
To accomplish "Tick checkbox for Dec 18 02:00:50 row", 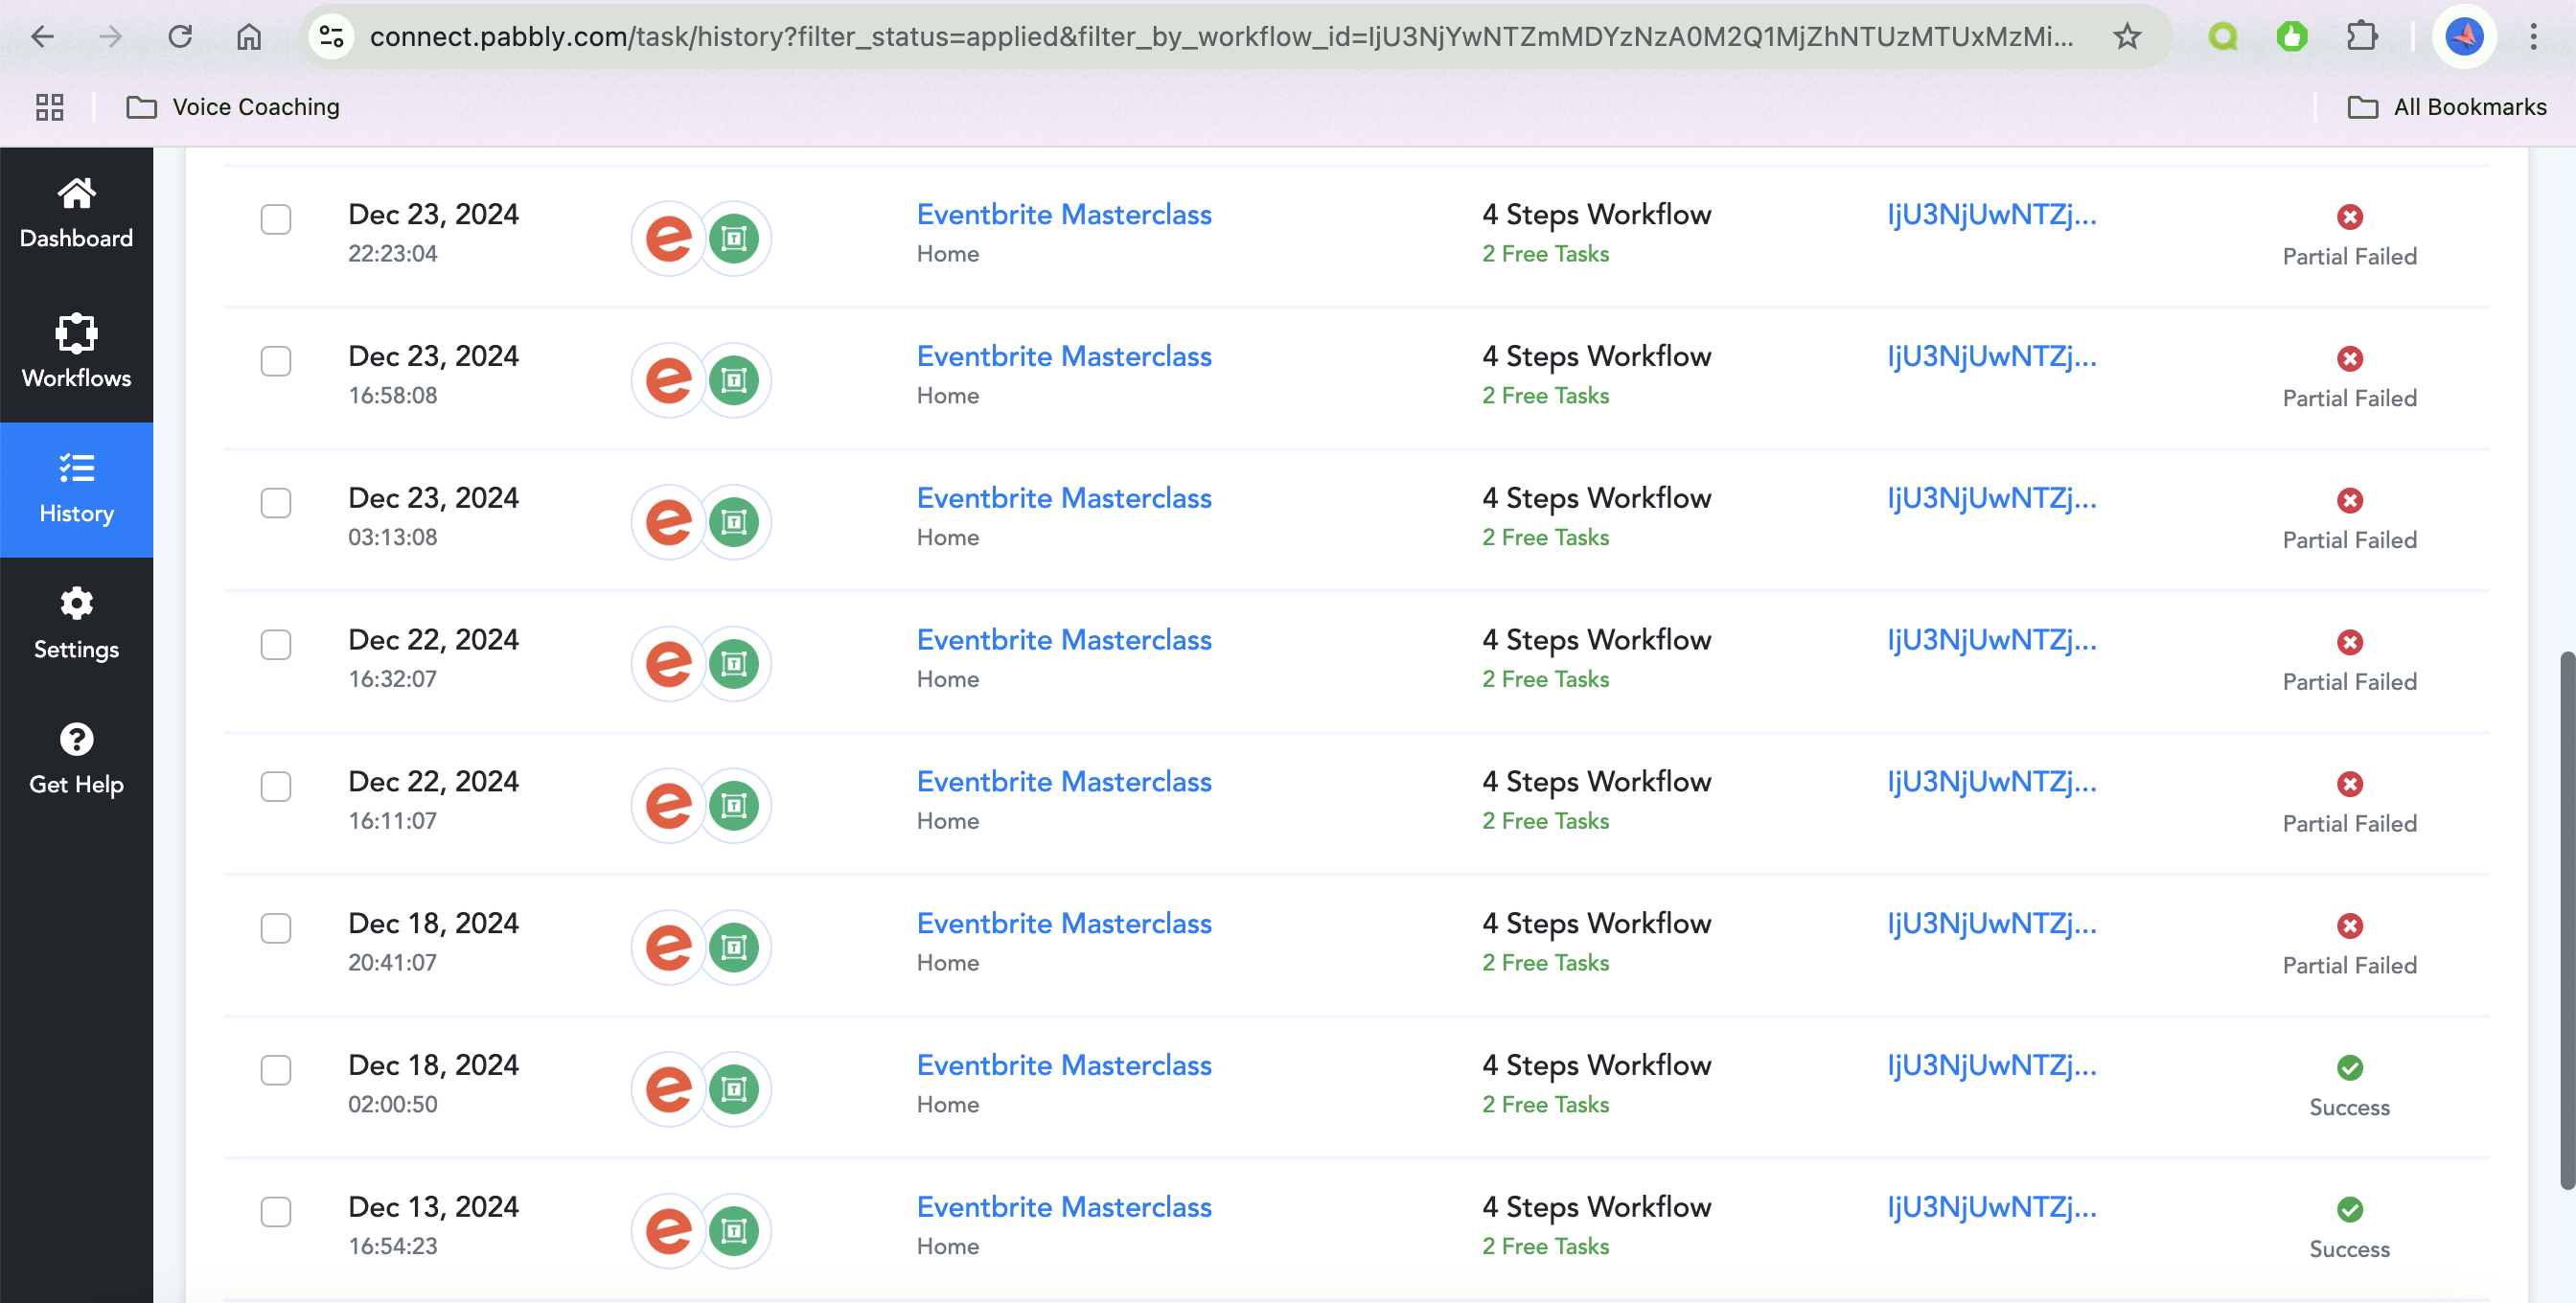I will click(x=276, y=1071).
